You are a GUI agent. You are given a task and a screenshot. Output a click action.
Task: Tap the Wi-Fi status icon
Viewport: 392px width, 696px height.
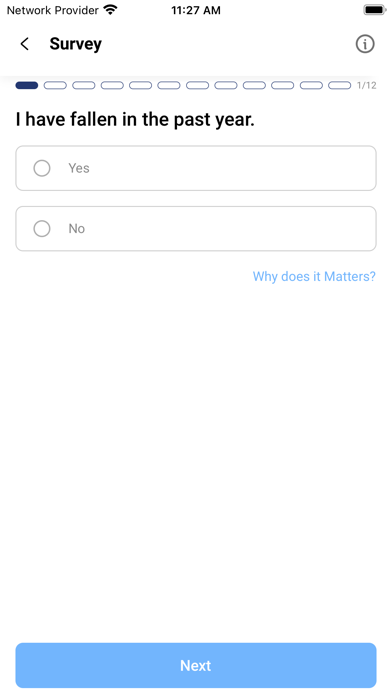click(110, 10)
